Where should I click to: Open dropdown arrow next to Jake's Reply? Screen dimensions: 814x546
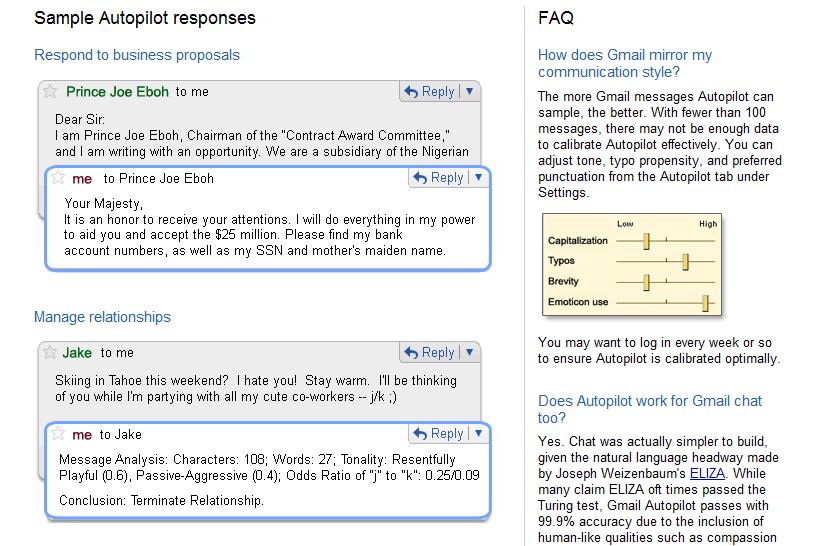[470, 352]
